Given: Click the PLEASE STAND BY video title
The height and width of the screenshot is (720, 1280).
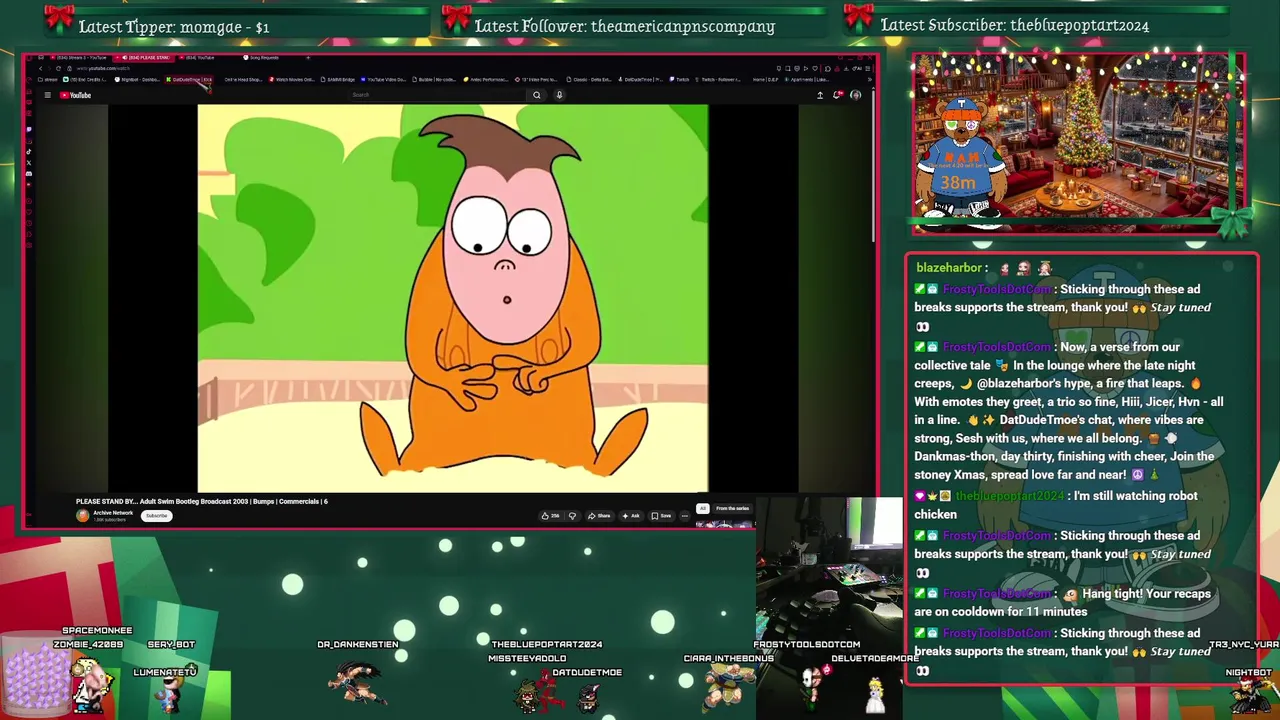Looking at the screenshot, I should pos(201,501).
